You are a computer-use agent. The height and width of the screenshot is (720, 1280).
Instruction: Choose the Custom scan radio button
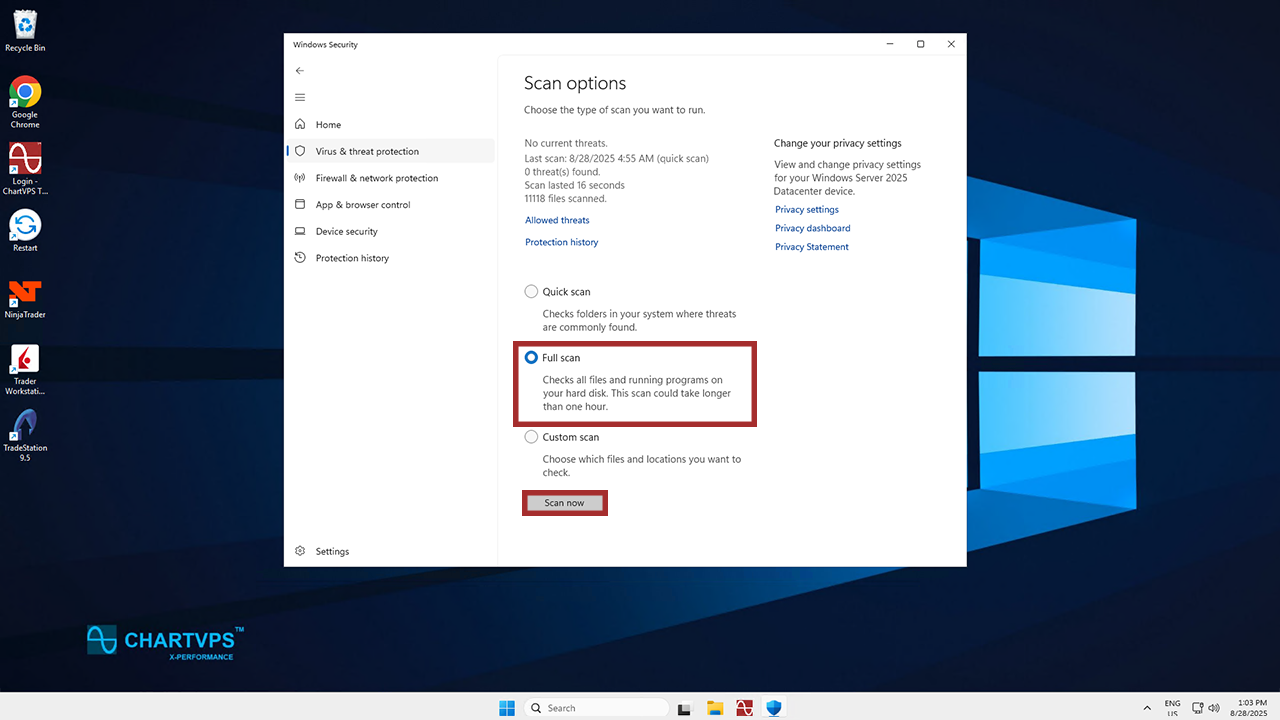[531, 437]
